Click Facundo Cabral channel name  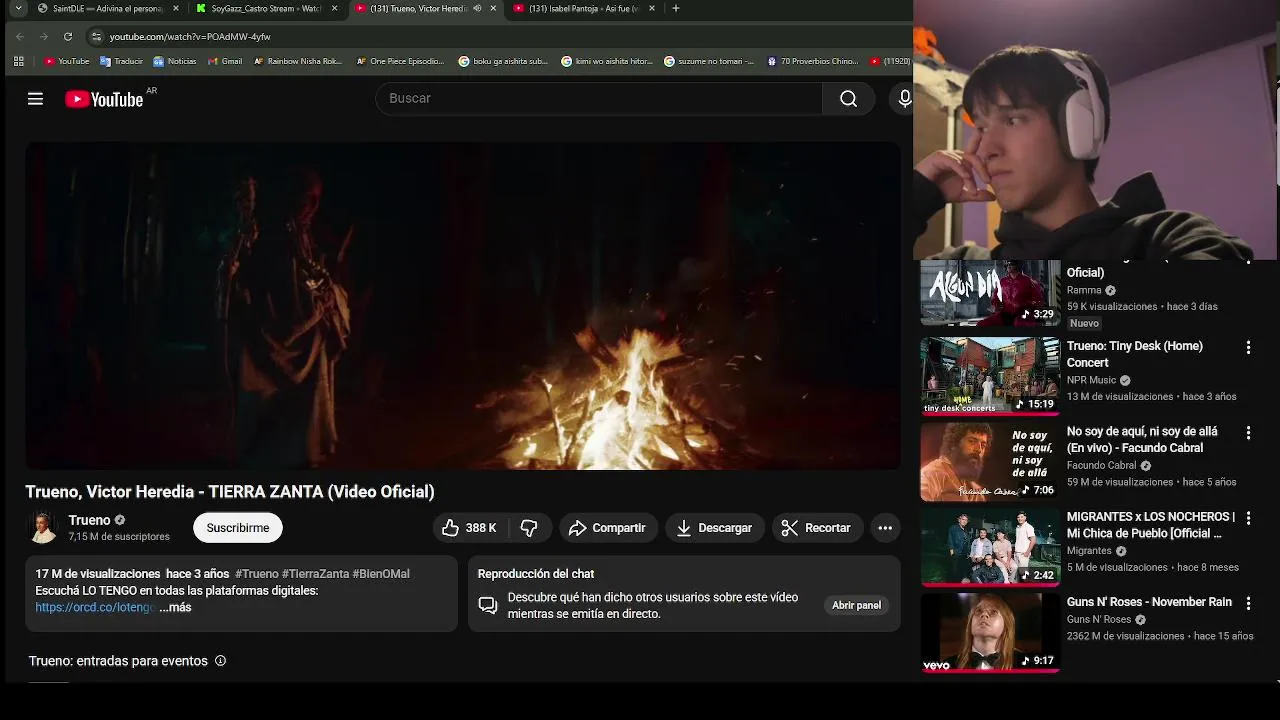tap(1102, 465)
